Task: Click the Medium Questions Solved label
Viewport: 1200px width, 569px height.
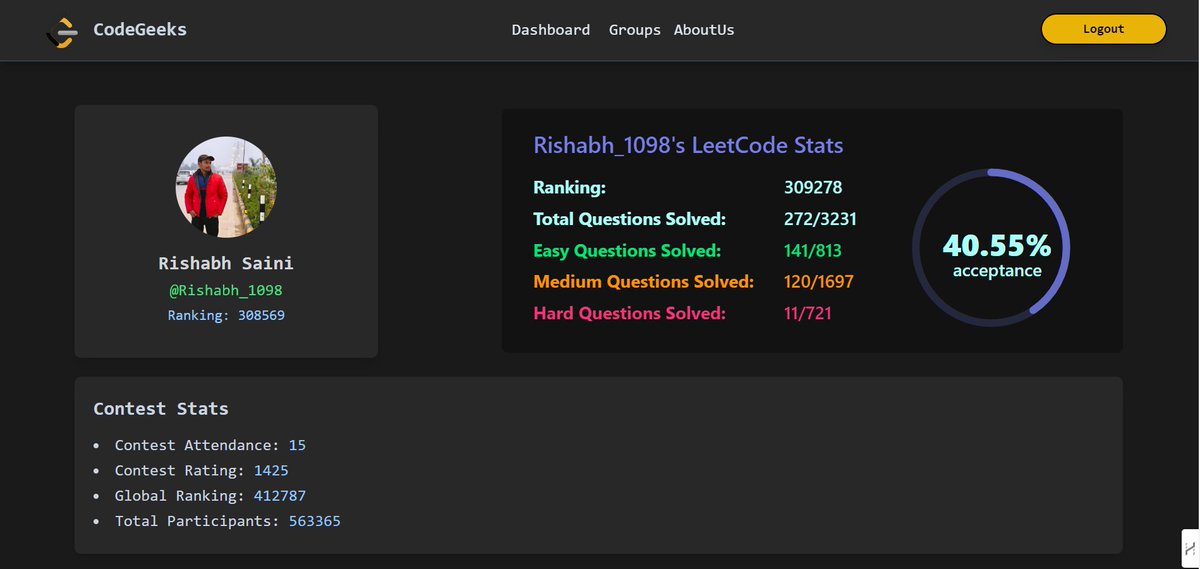Action: pyautogui.click(x=643, y=282)
